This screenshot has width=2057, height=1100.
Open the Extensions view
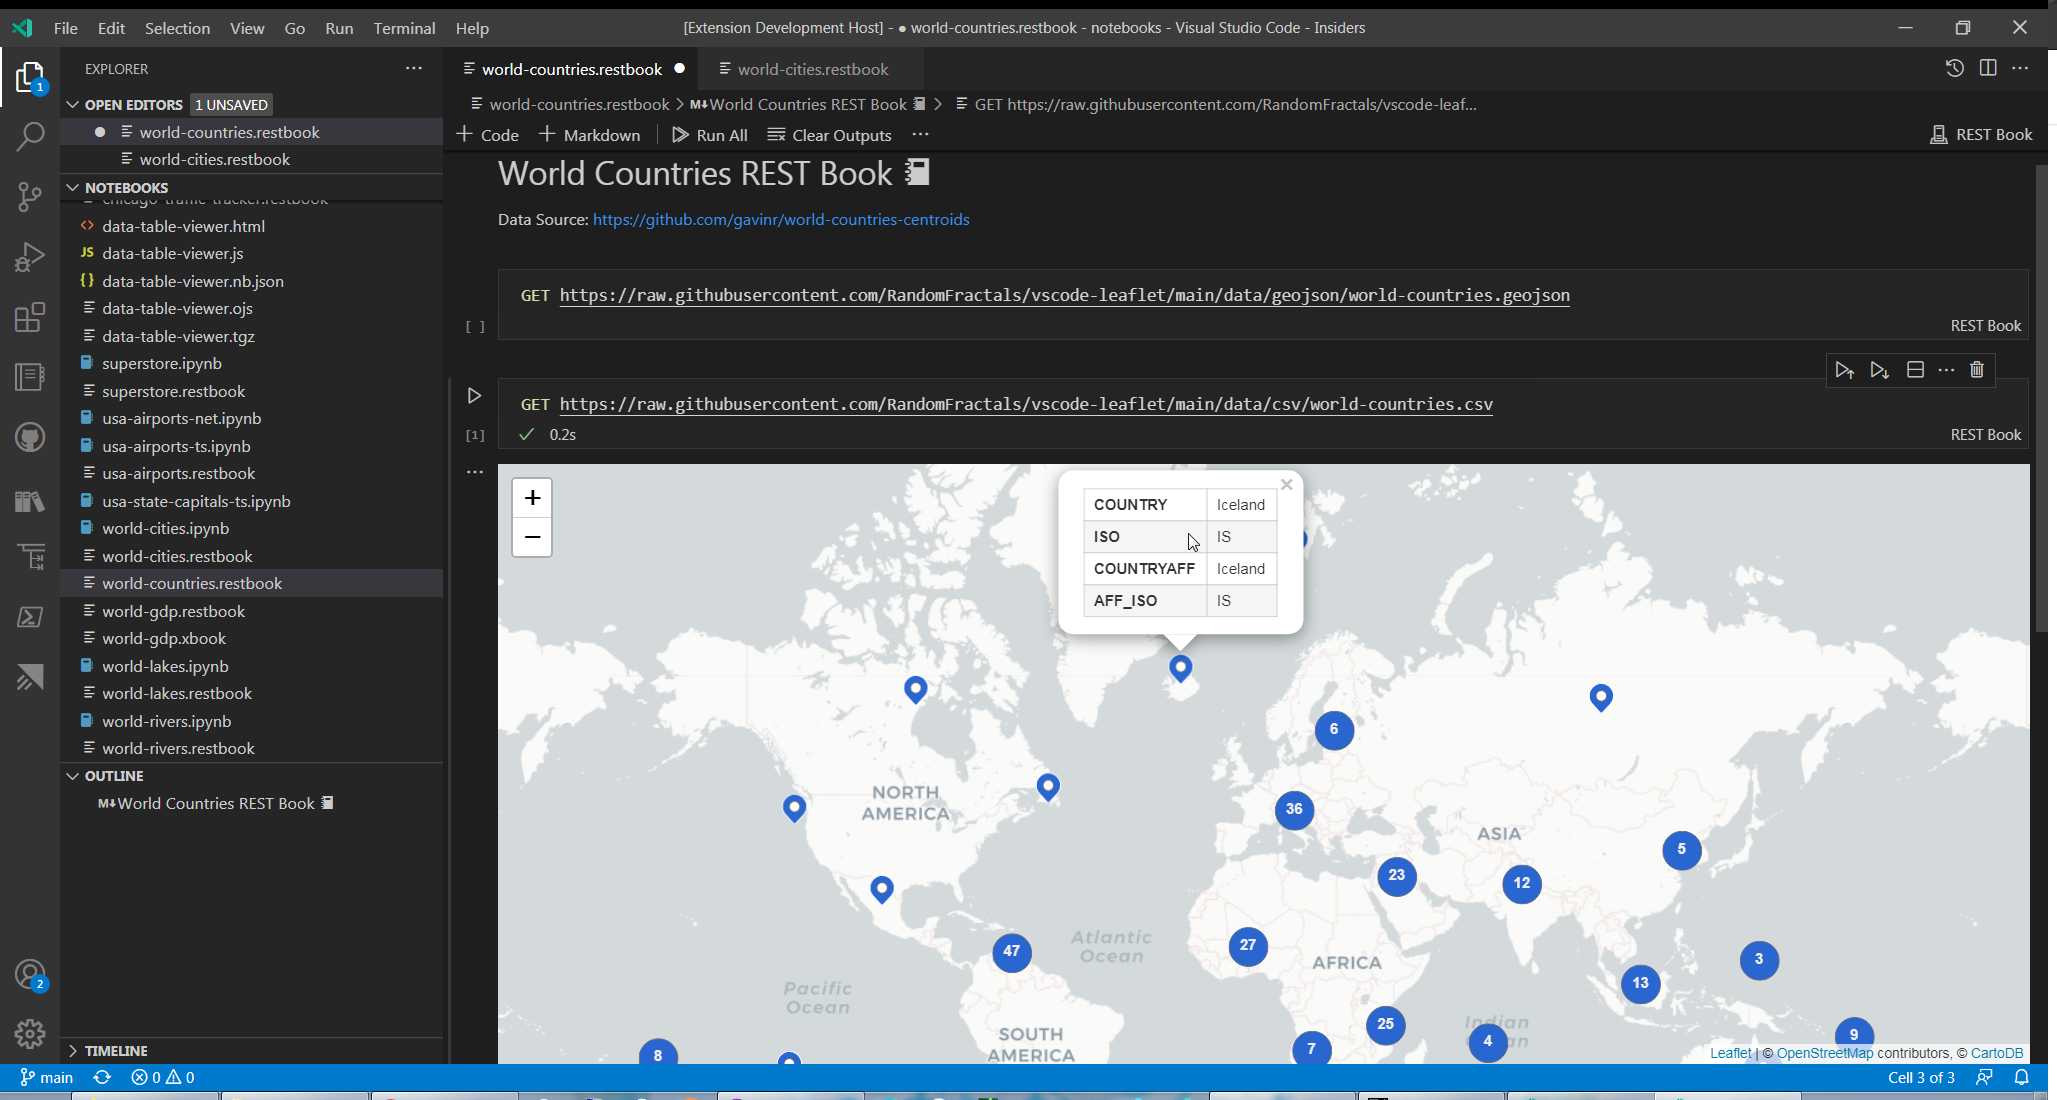(x=30, y=317)
